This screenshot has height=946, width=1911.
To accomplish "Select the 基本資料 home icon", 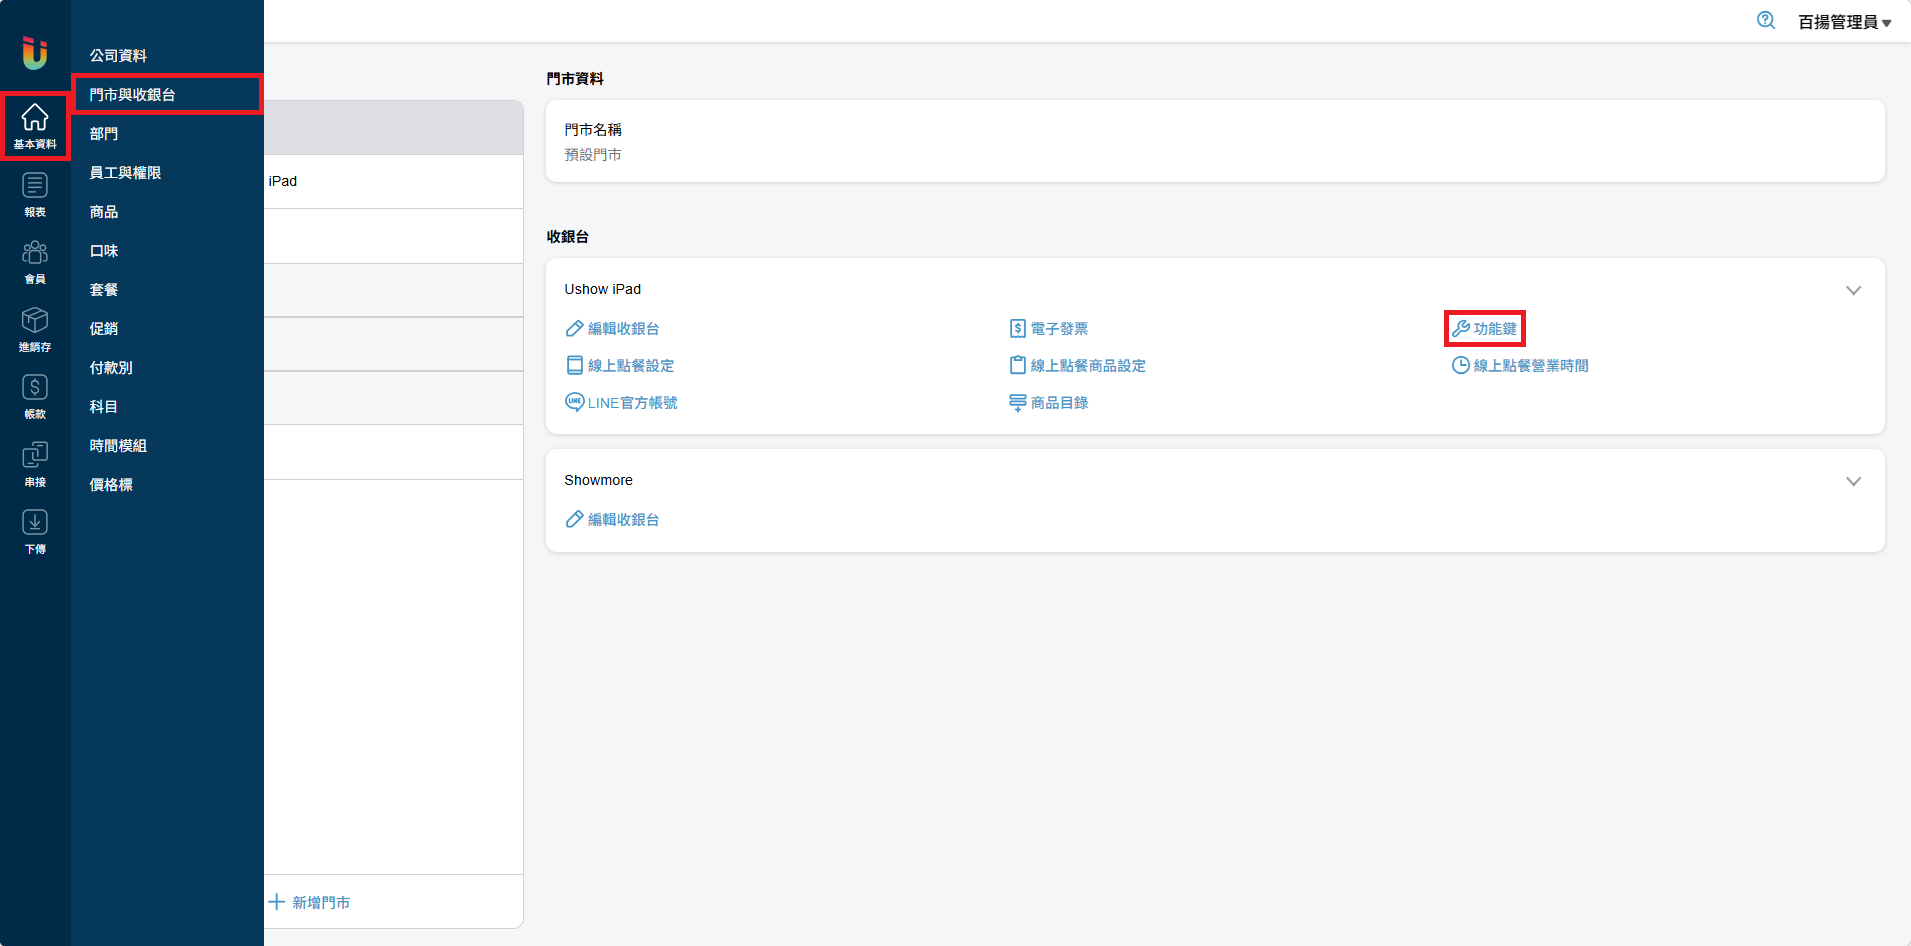I will 35,126.
